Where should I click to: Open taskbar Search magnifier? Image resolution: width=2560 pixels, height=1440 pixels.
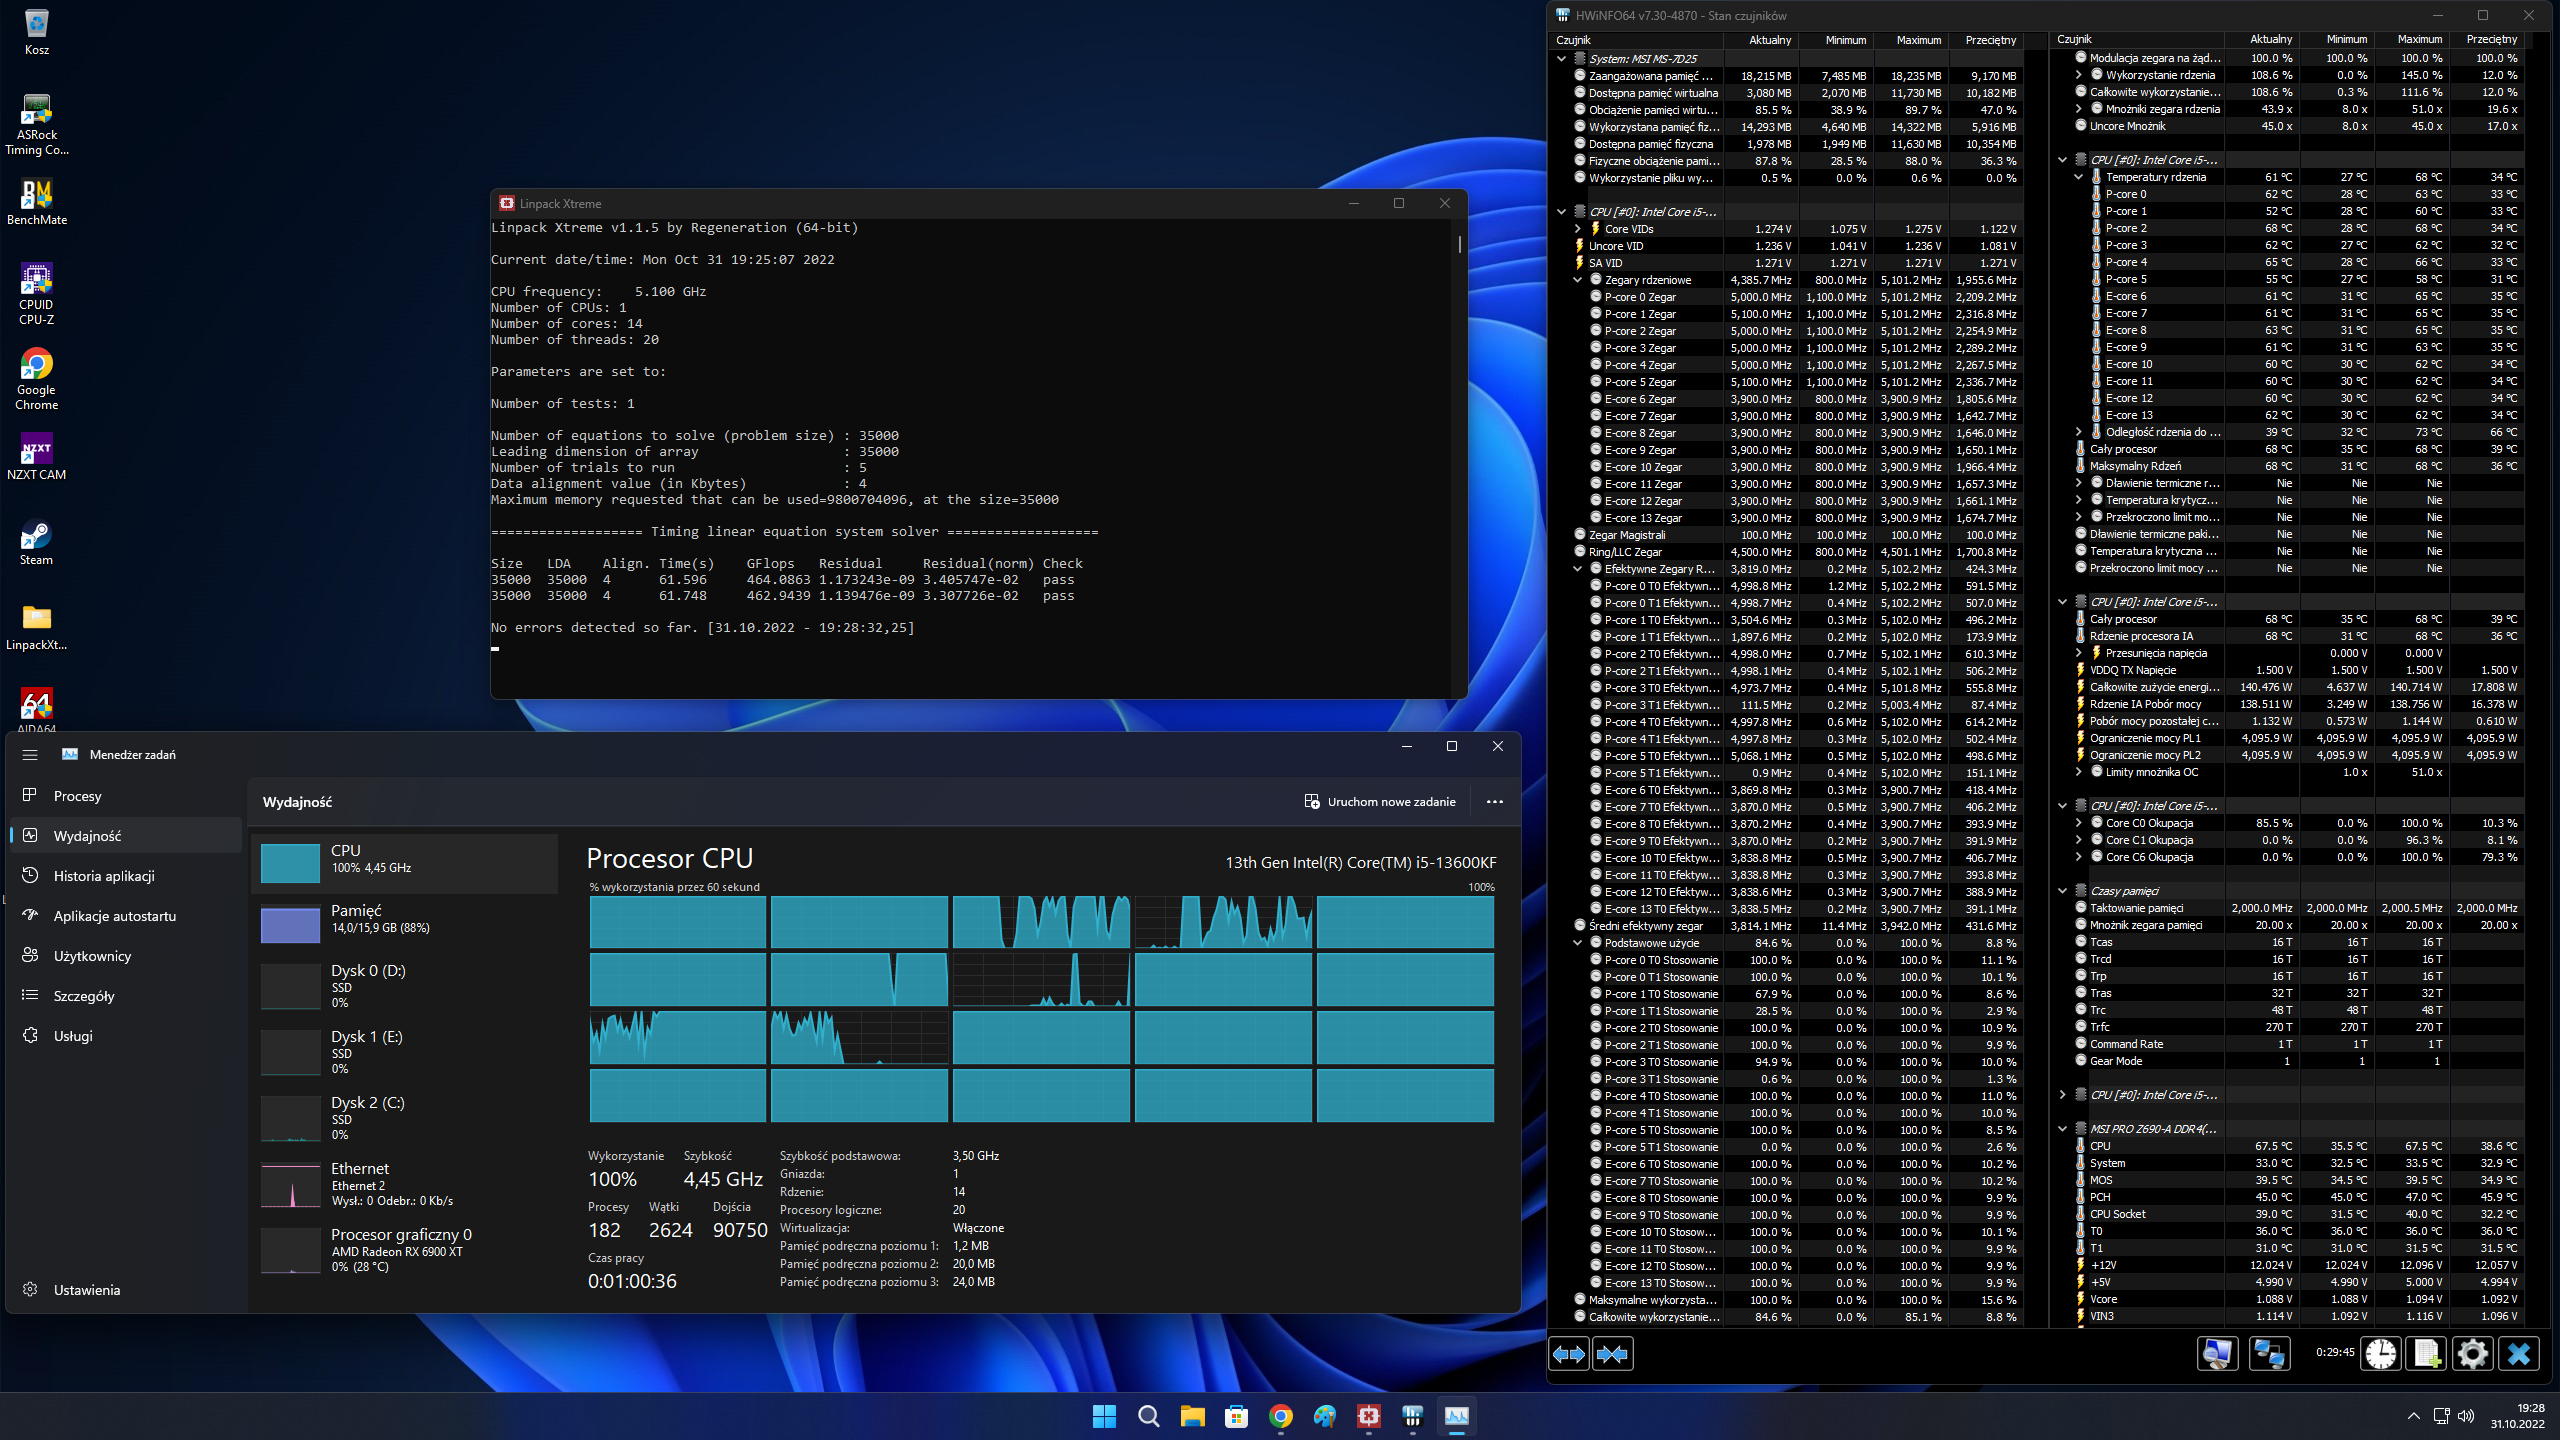pyautogui.click(x=1148, y=1416)
